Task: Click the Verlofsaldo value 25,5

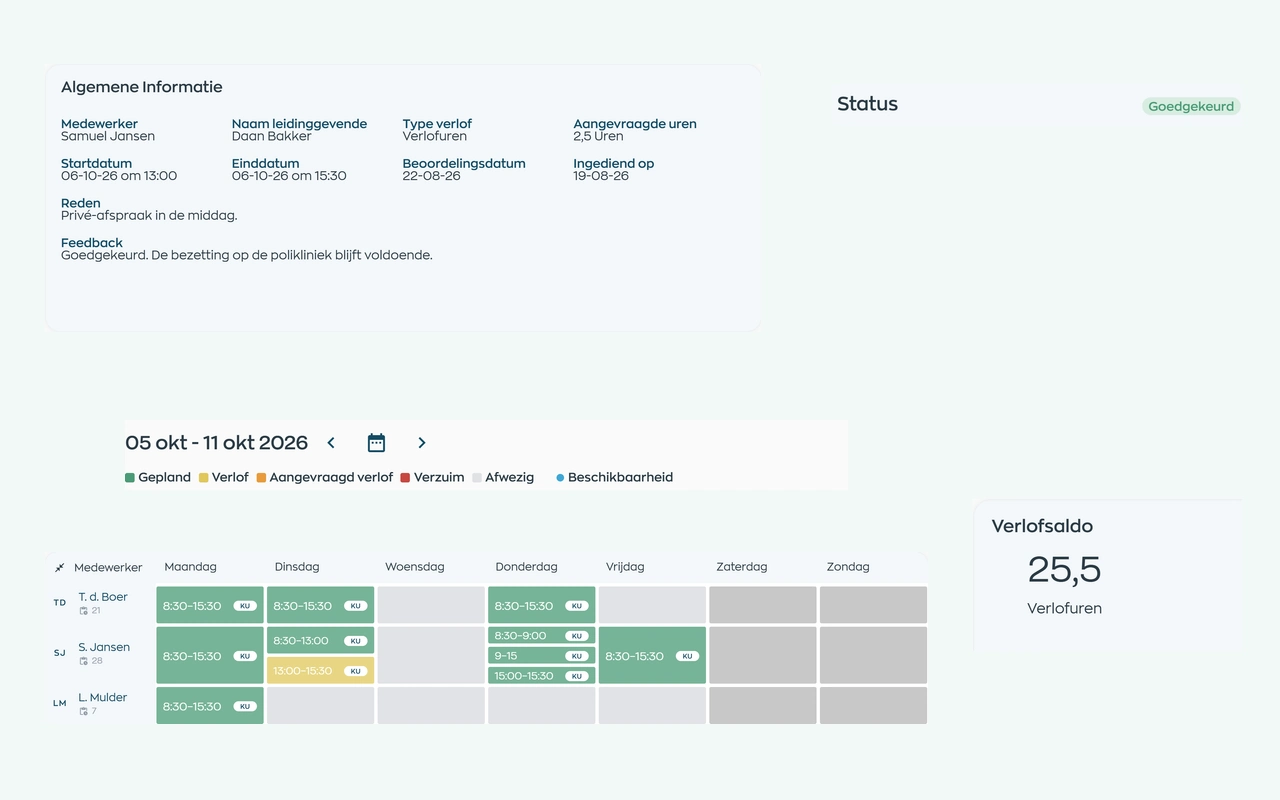Action: click(x=1064, y=570)
